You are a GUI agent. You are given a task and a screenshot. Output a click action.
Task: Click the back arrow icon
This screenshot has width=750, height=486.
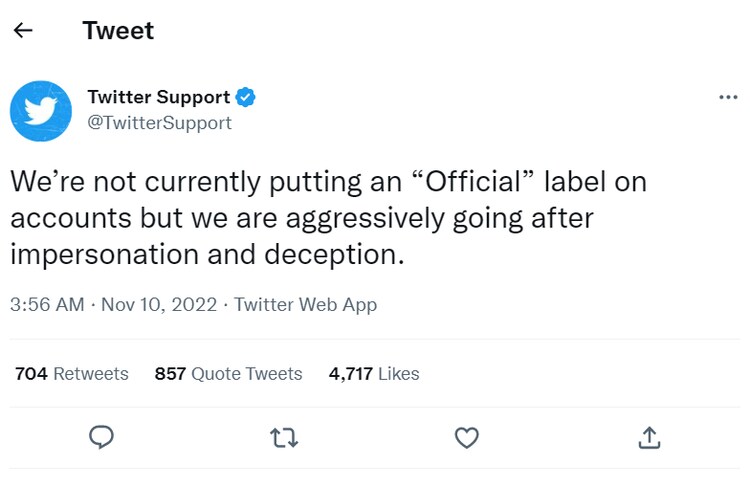pos(23,31)
